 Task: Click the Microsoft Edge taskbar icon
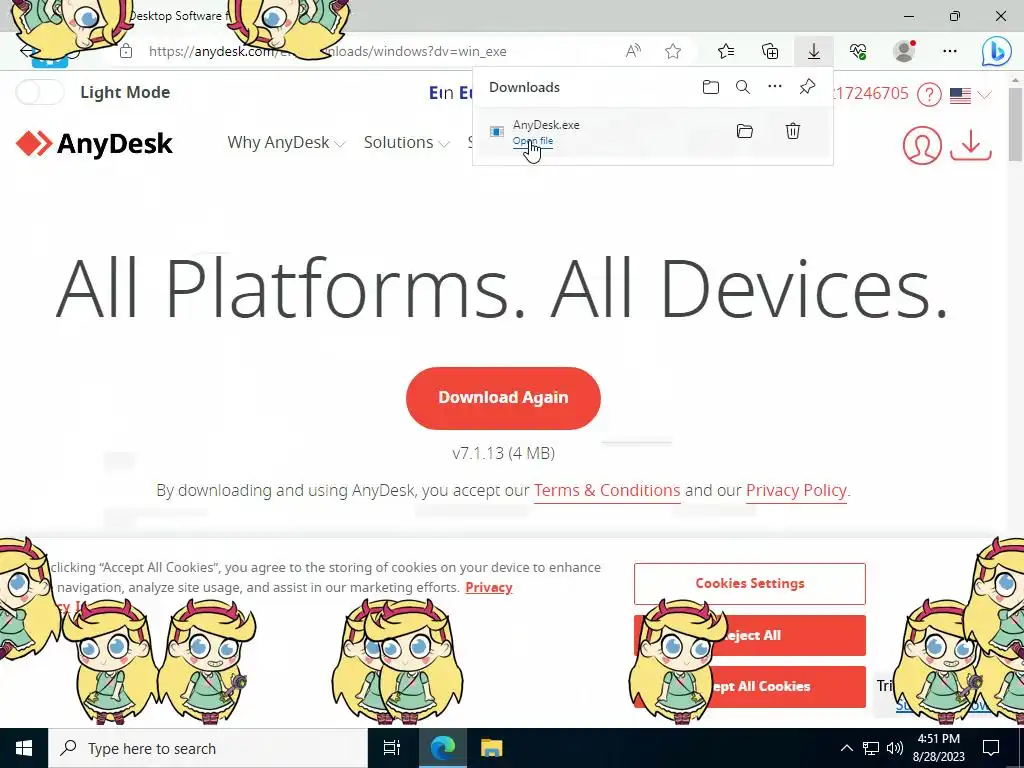[442, 748]
